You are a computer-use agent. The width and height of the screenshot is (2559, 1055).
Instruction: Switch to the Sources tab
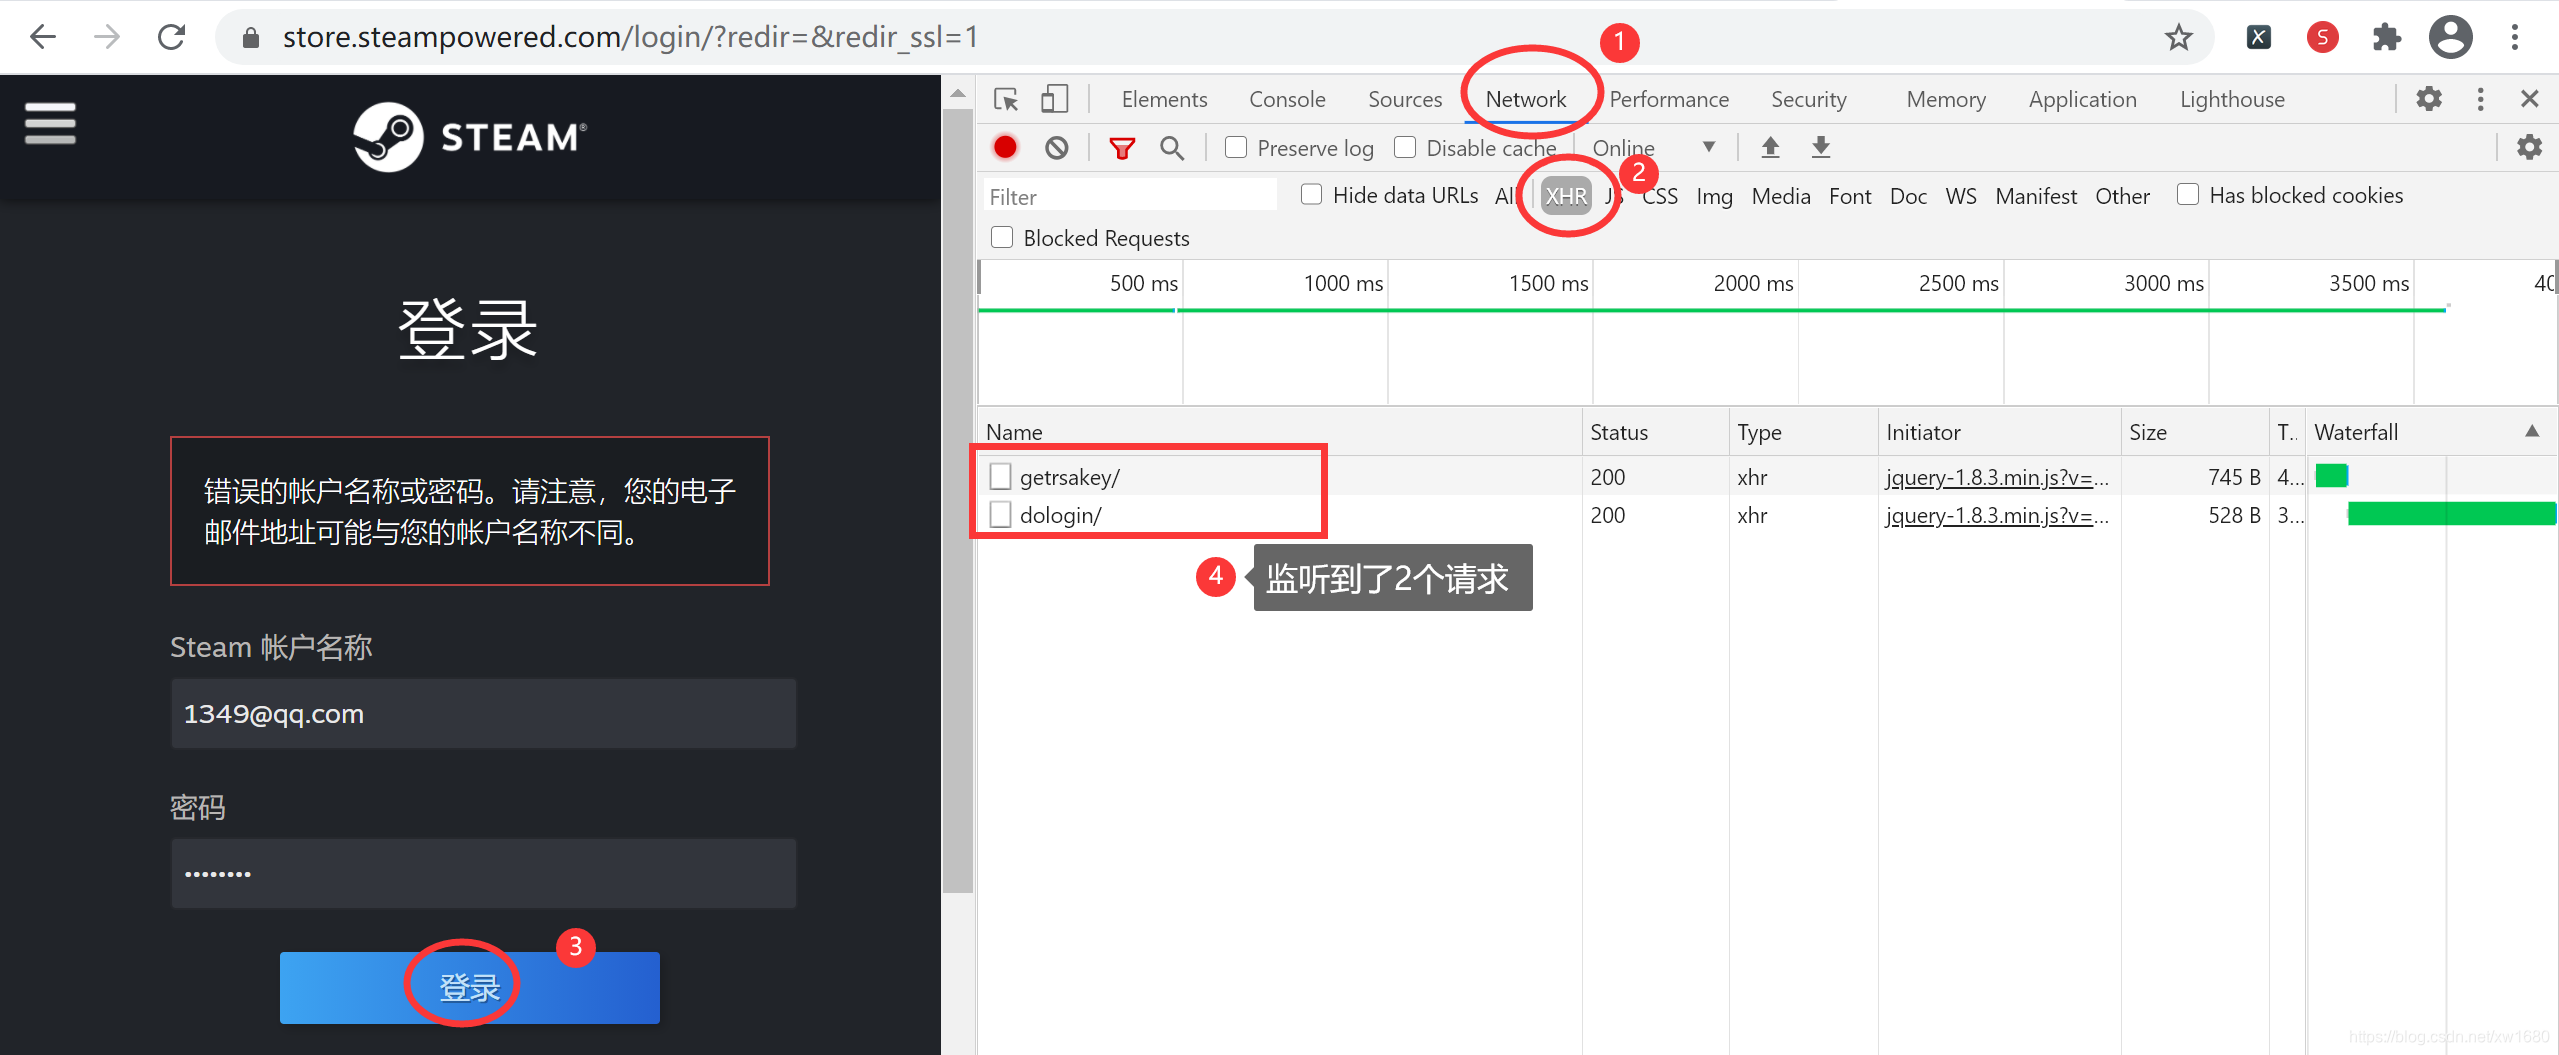tap(1405, 99)
